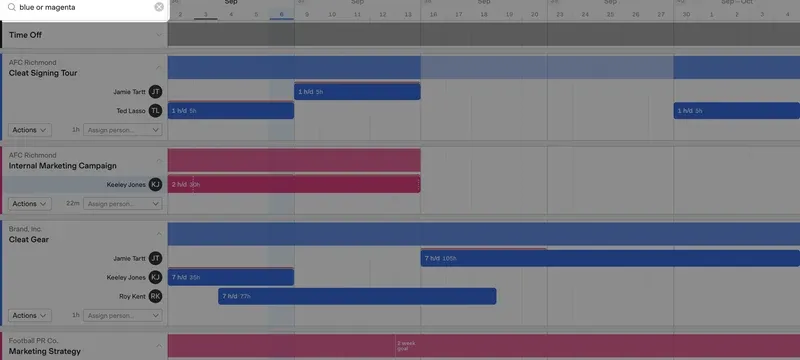800x360 pixels.
Task: Click RK avatar for Roy Kent
Action: pyautogui.click(x=155, y=296)
